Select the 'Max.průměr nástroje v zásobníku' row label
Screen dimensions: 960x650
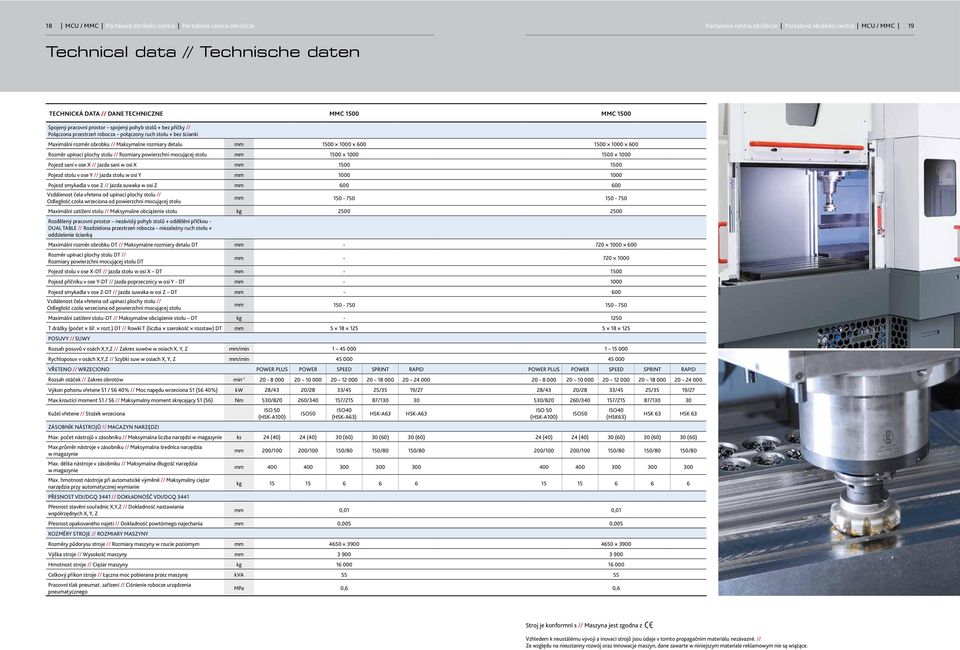click(x=124, y=451)
